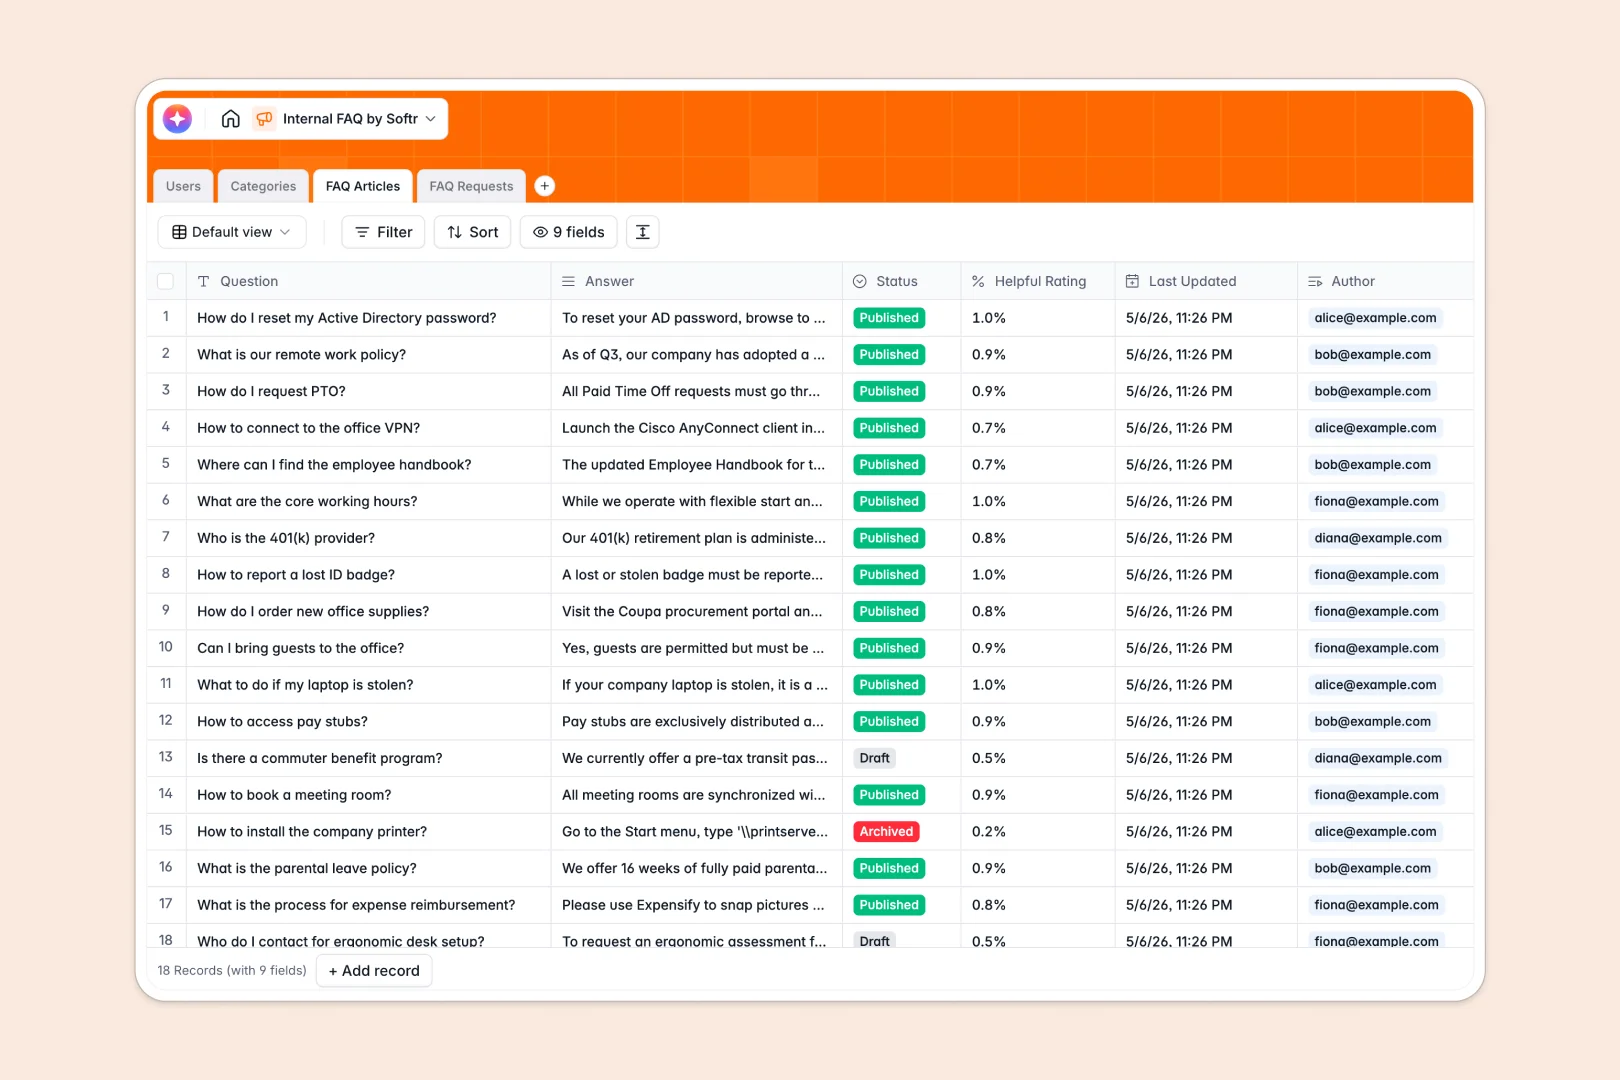Click answer 'We offer 16 weeks of fully paid parenta...'
Viewport: 1620px width, 1080px height.
tap(695, 869)
